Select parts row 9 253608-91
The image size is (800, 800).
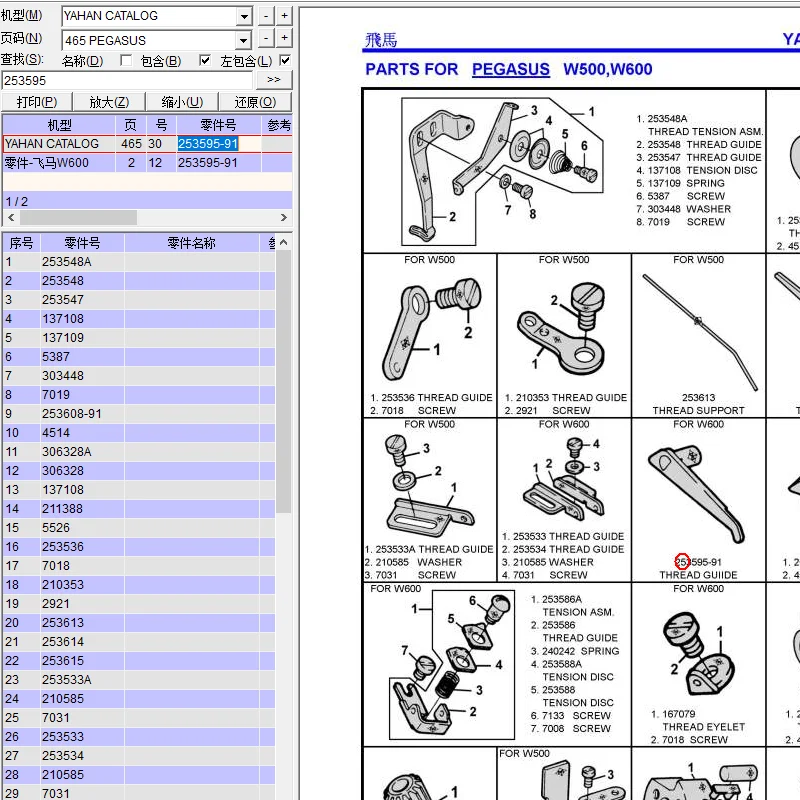139,414
